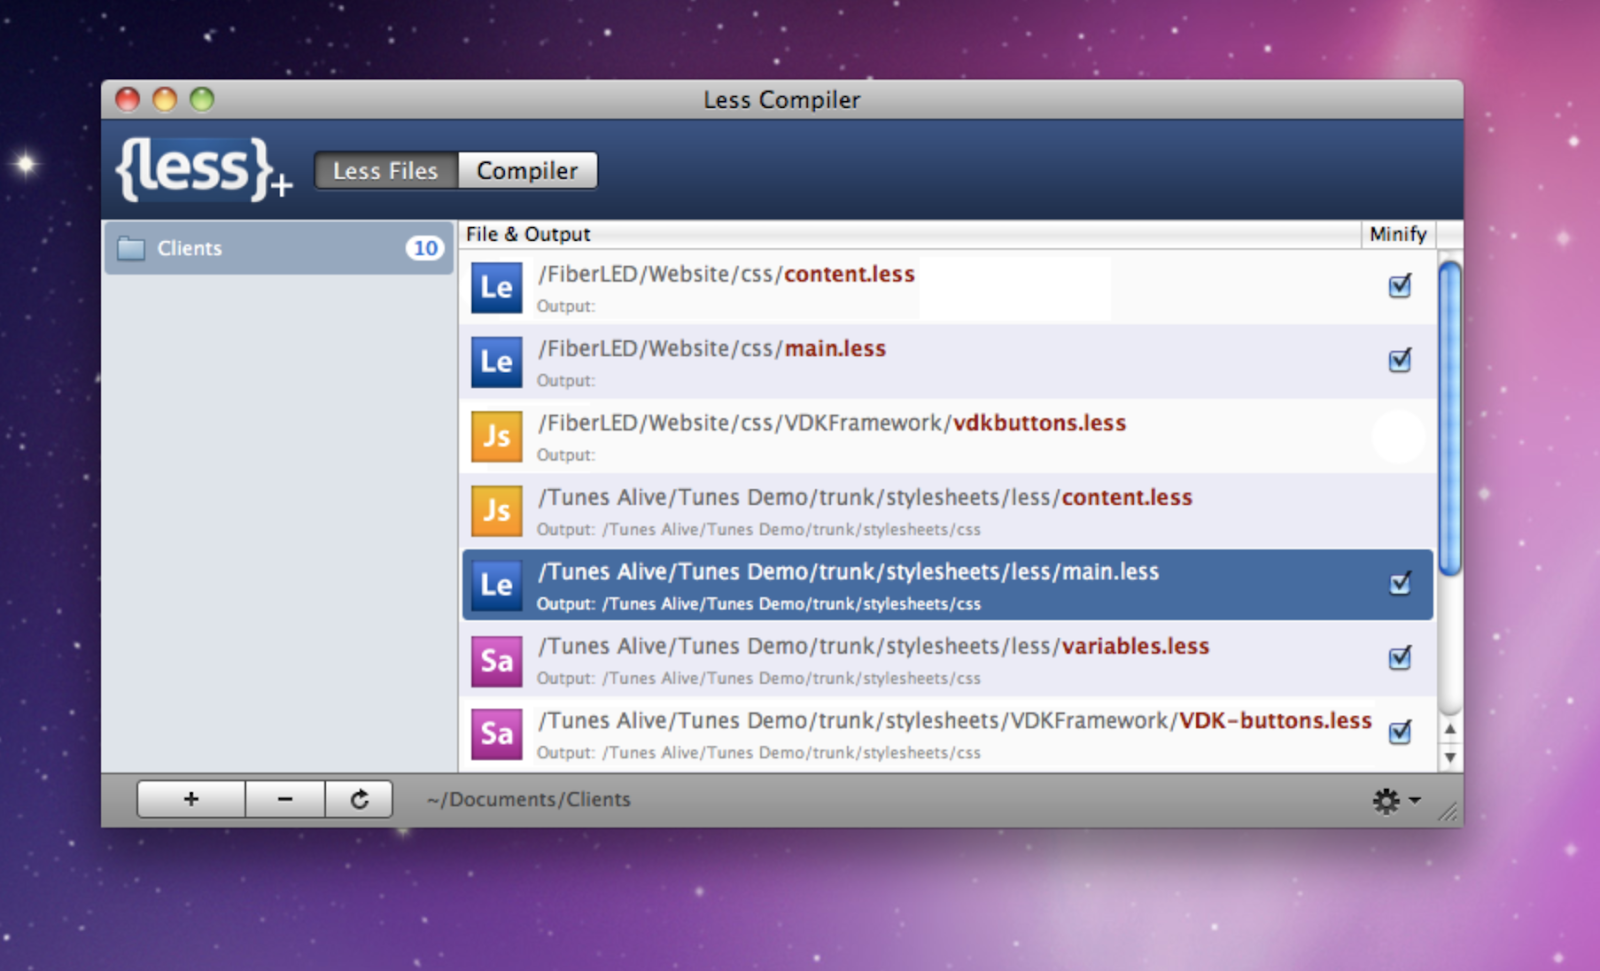Toggle Minify for variables.less

click(x=1400, y=657)
